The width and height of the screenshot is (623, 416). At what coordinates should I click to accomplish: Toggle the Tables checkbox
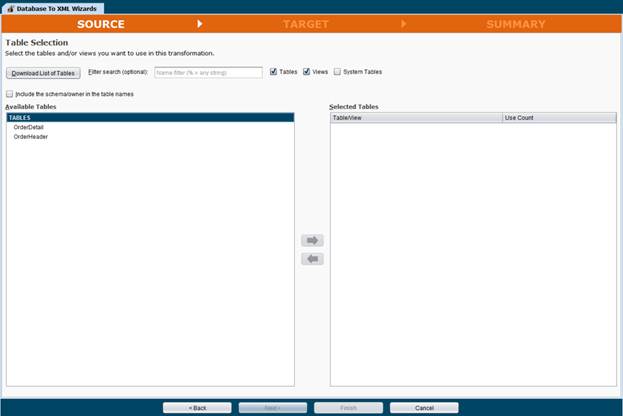tap(273, 72)
